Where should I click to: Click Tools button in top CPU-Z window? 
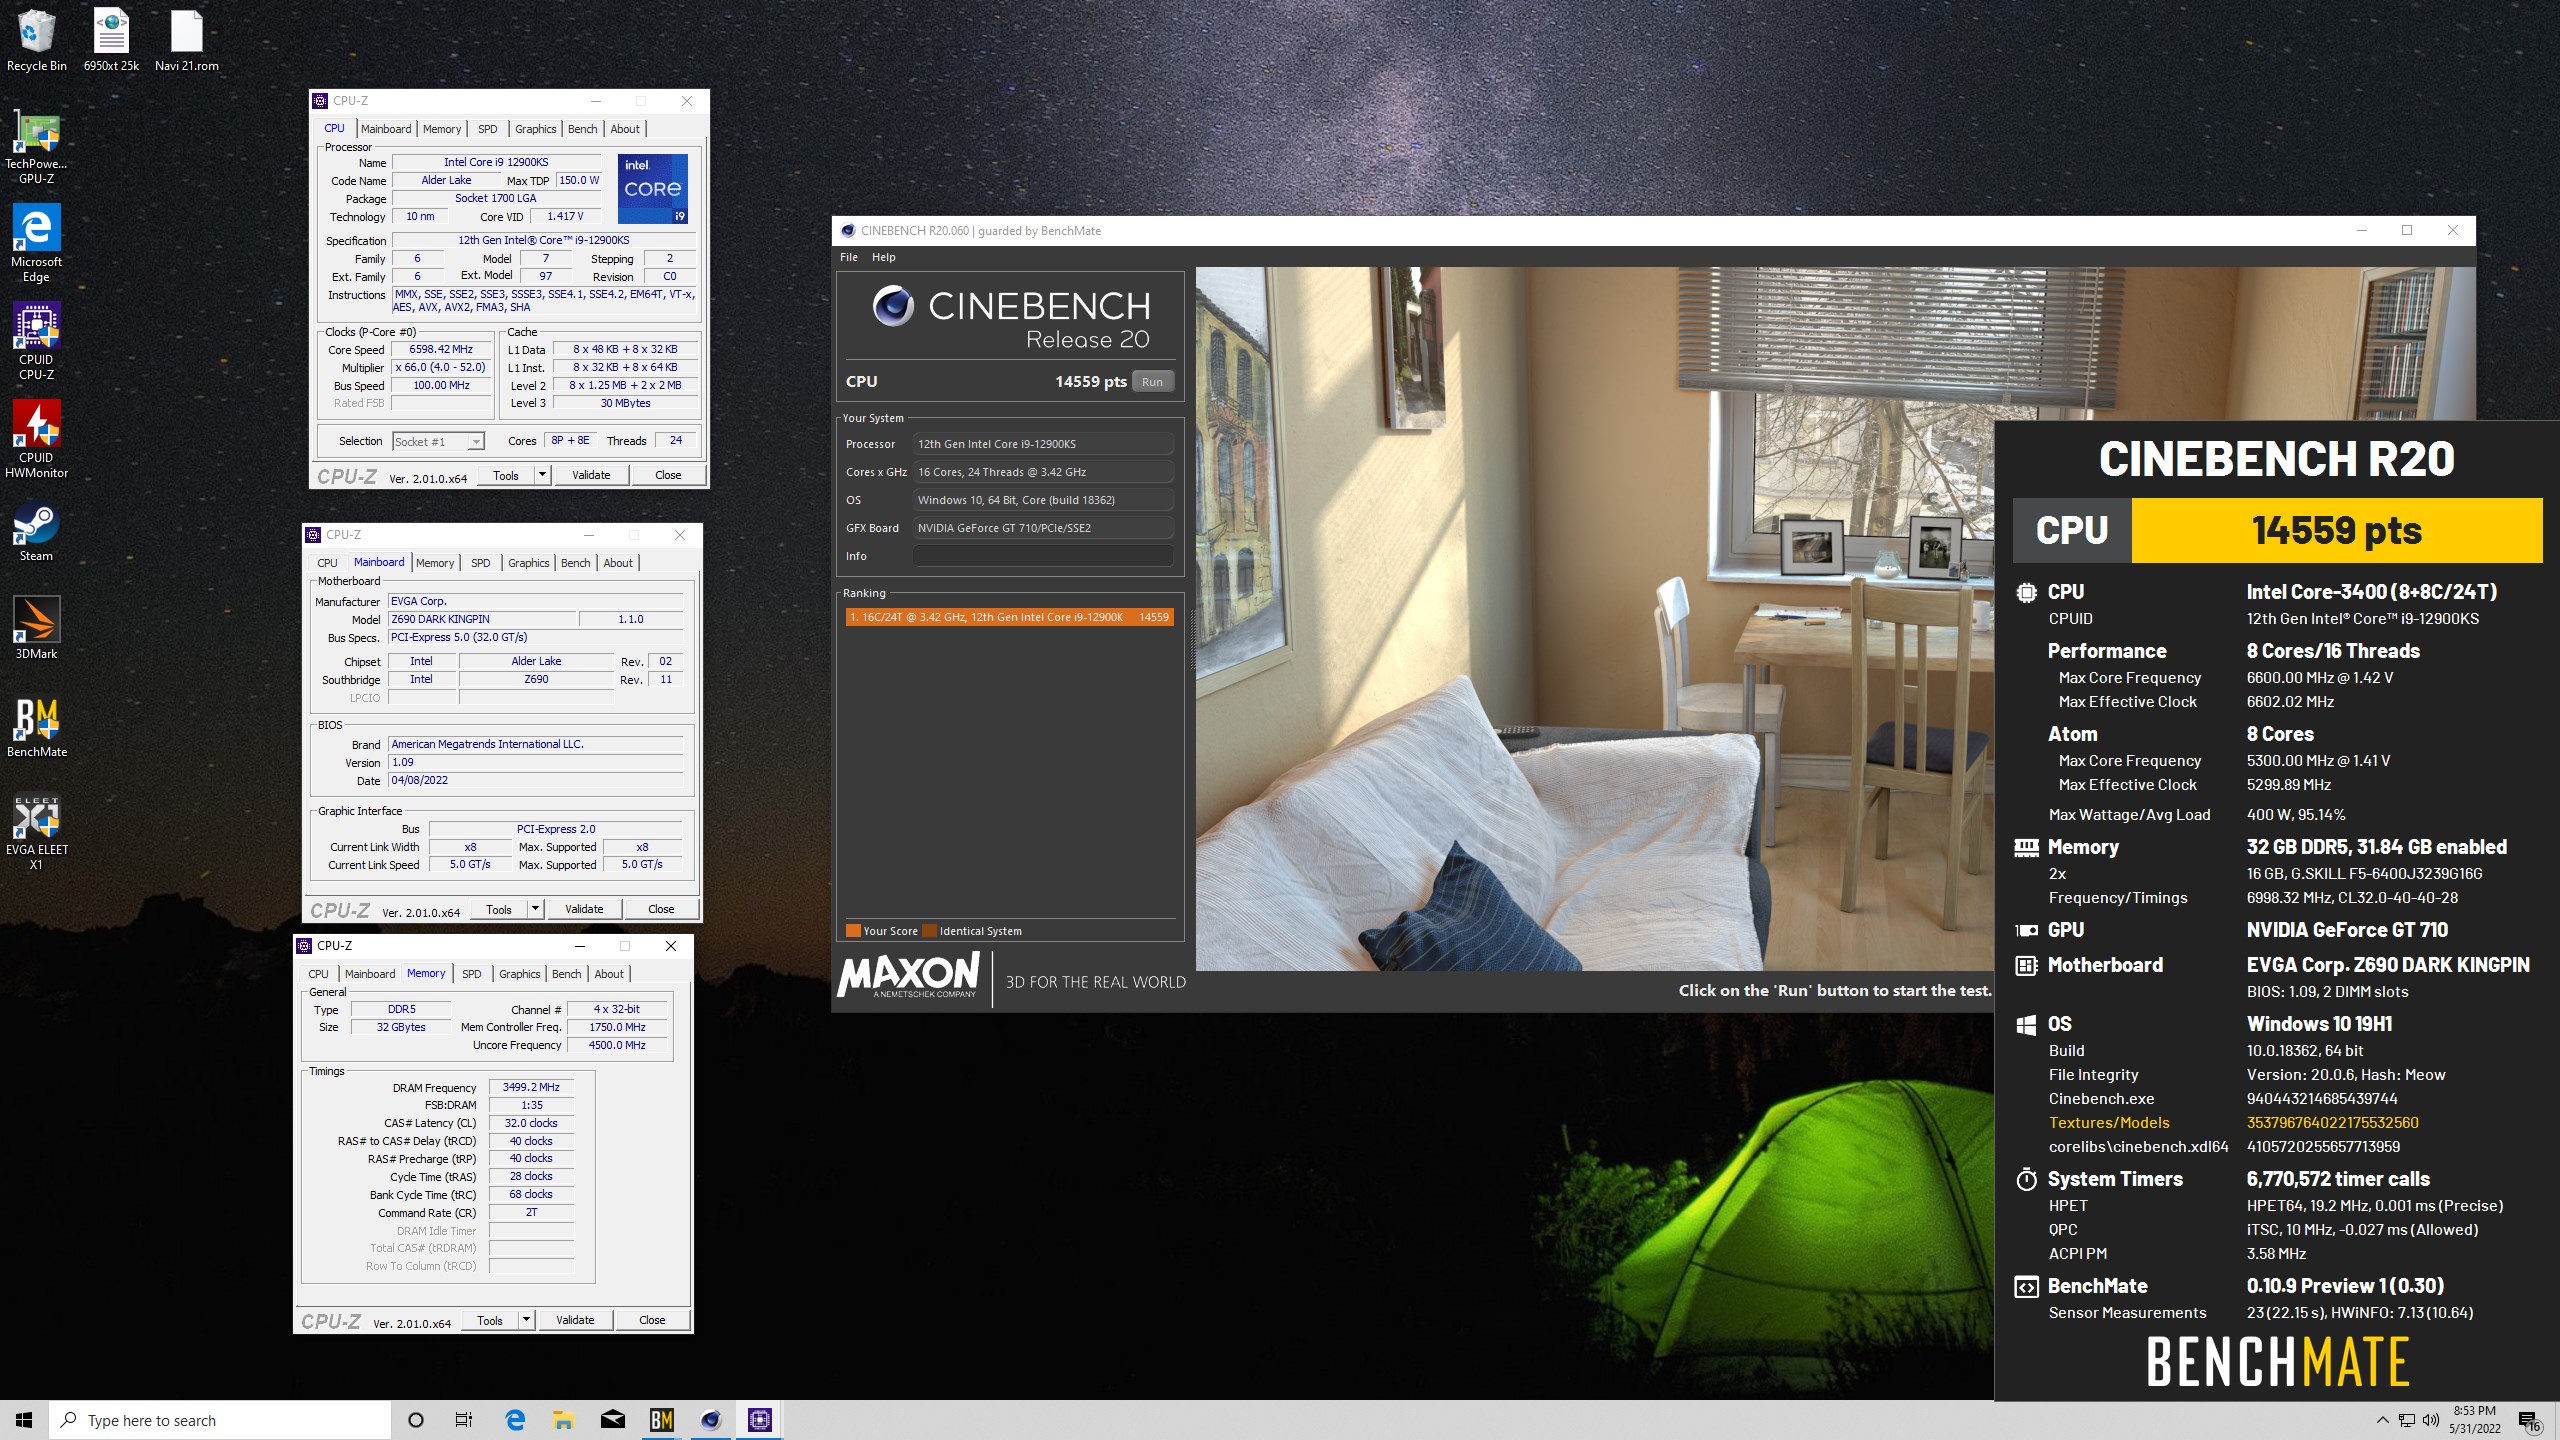[x=506, y=475]
